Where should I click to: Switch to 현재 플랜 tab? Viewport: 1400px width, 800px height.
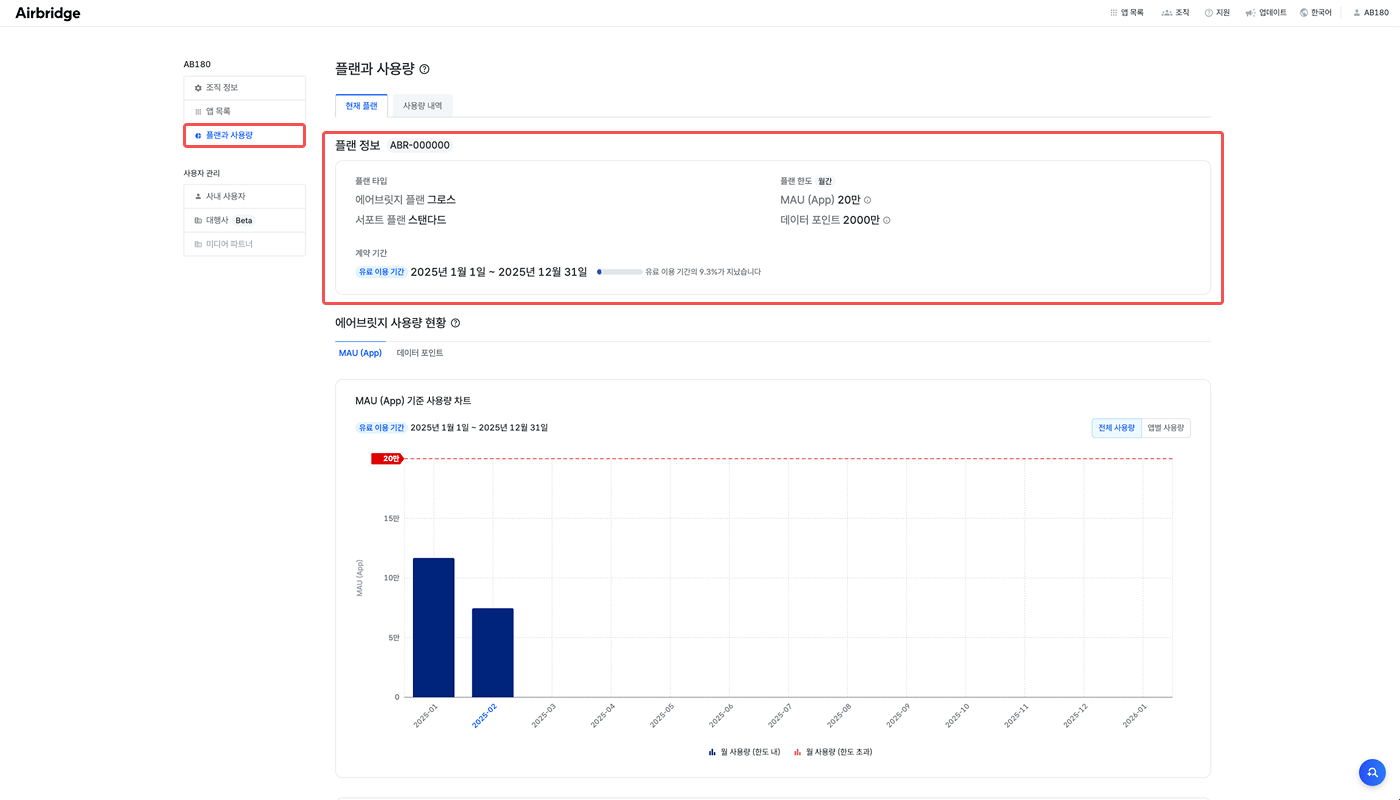(x=361, y=105)
